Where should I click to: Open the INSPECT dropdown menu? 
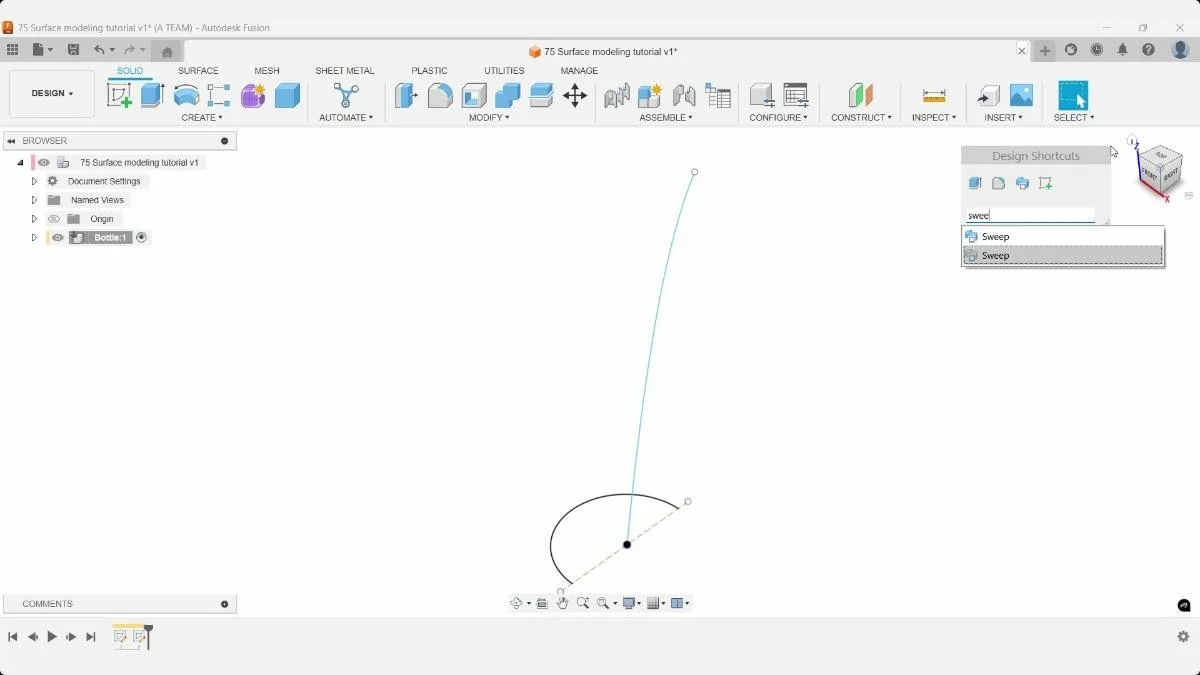pyautogui.click(x=934, y=118)
